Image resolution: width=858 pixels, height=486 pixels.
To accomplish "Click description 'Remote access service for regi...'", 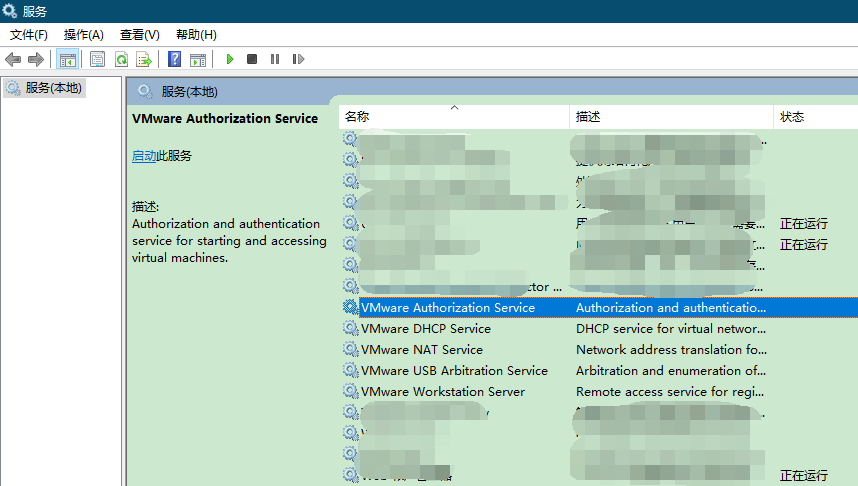I will click(670, 391).
